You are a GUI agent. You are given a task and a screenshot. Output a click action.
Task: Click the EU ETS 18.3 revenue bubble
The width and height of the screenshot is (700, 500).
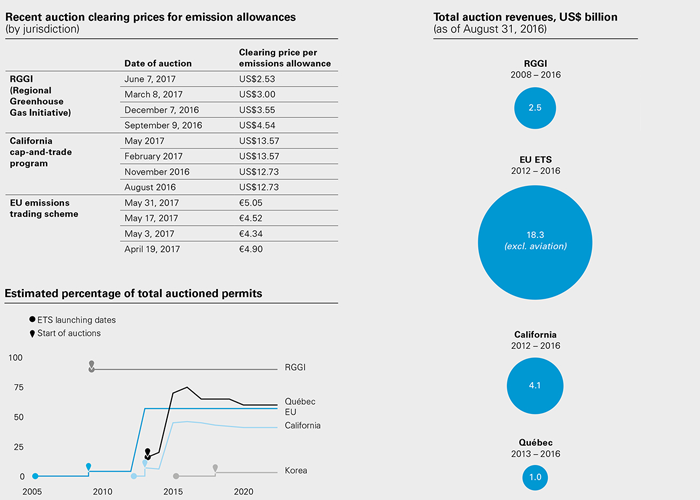535,238
